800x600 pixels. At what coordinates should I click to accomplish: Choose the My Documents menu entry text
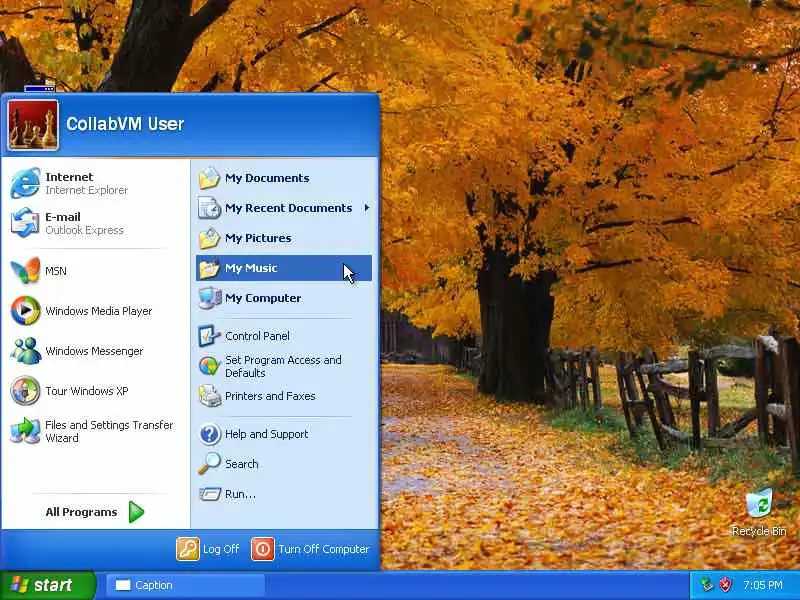click(x=267, y=178)
